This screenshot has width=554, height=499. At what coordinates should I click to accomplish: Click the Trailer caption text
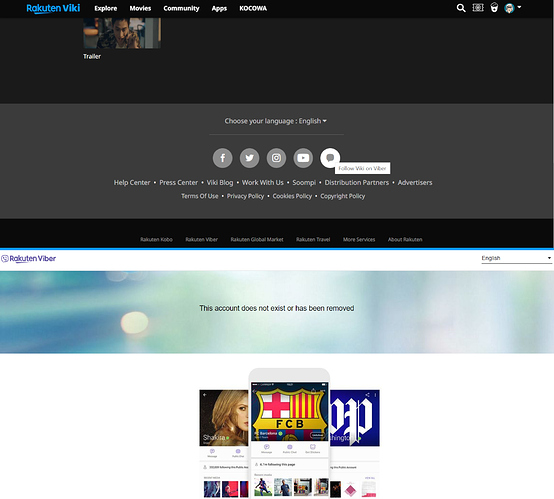[x=92, y=57]
